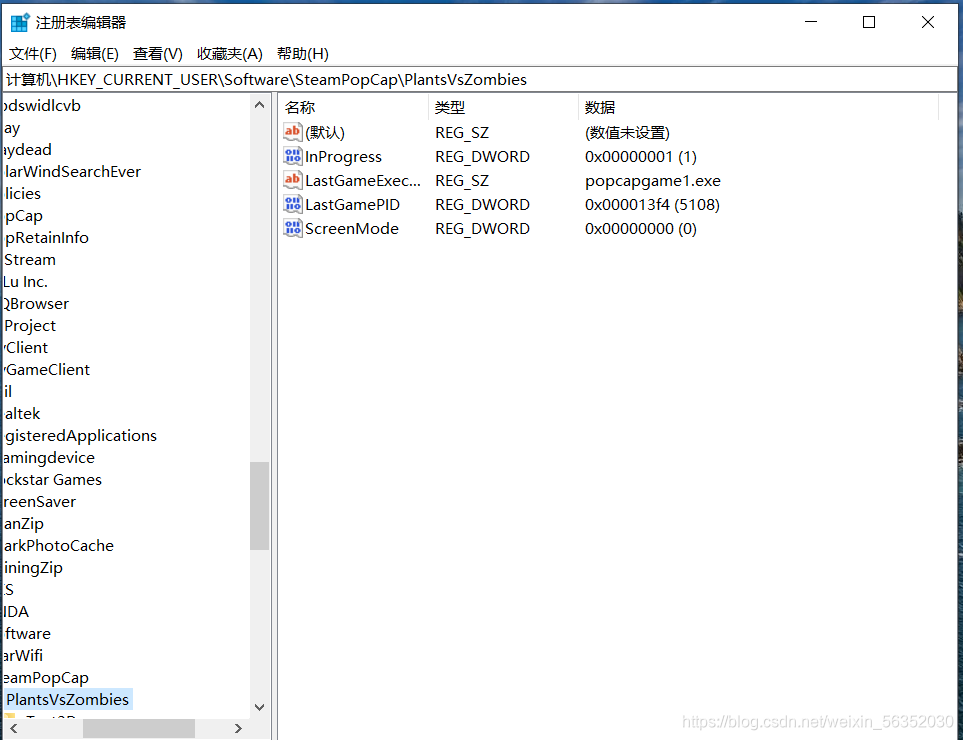Select the reenSaver tree key
963x740 pixels.
39,502
